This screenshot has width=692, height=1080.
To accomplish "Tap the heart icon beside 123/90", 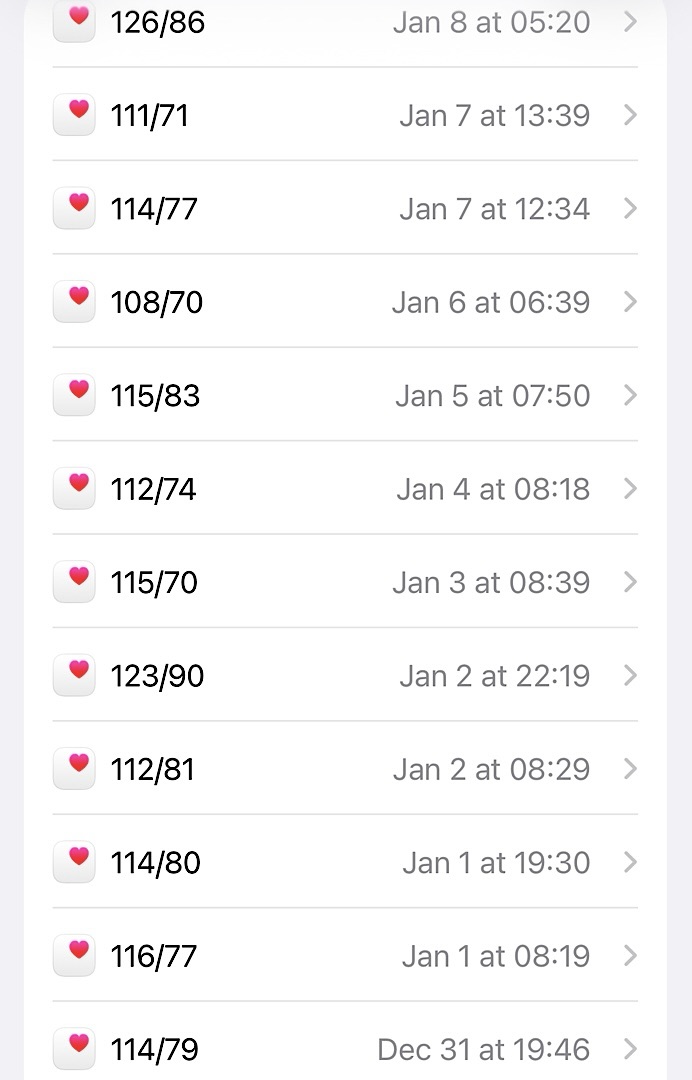I will point(74,676).
